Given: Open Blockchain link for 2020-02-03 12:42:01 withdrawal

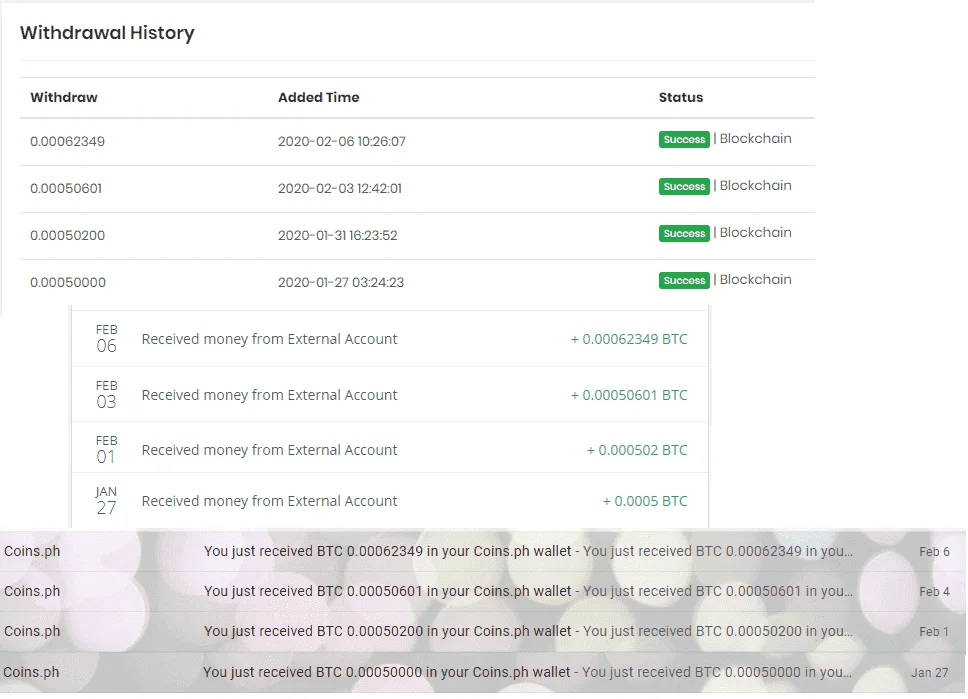Looking at the screenshot, I should point(756,186).
